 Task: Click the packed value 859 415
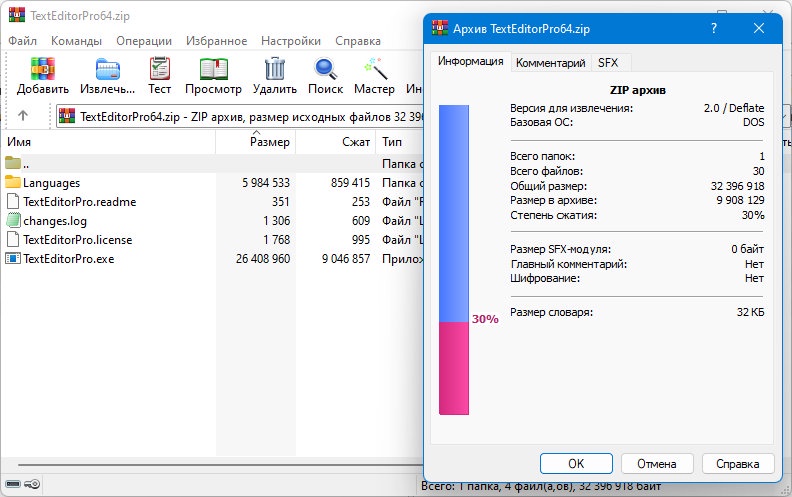(351, 182)
